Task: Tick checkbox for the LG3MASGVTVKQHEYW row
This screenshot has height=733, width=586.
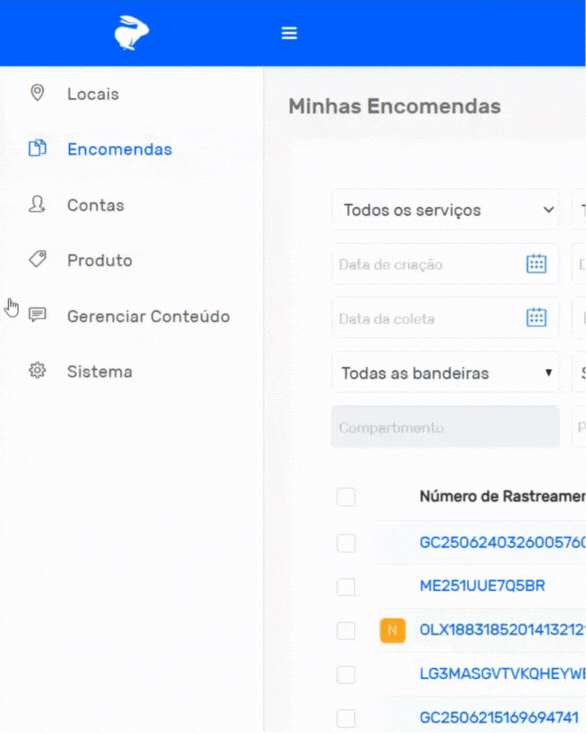Action: pos(346,675)
